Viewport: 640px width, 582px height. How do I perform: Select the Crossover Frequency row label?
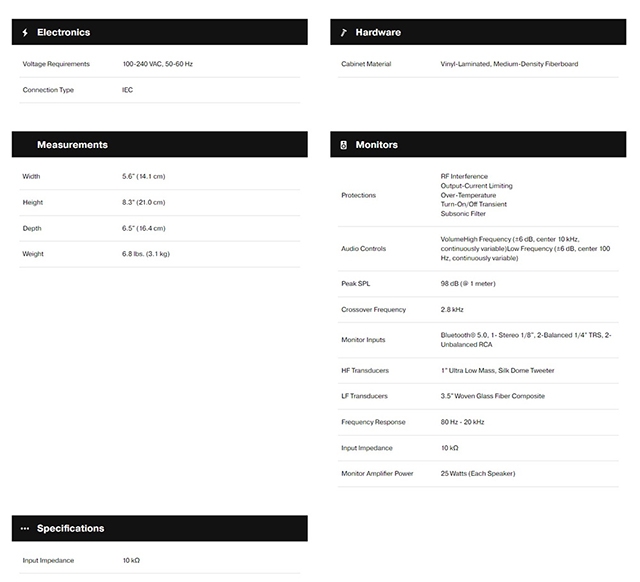pos(373,309)
